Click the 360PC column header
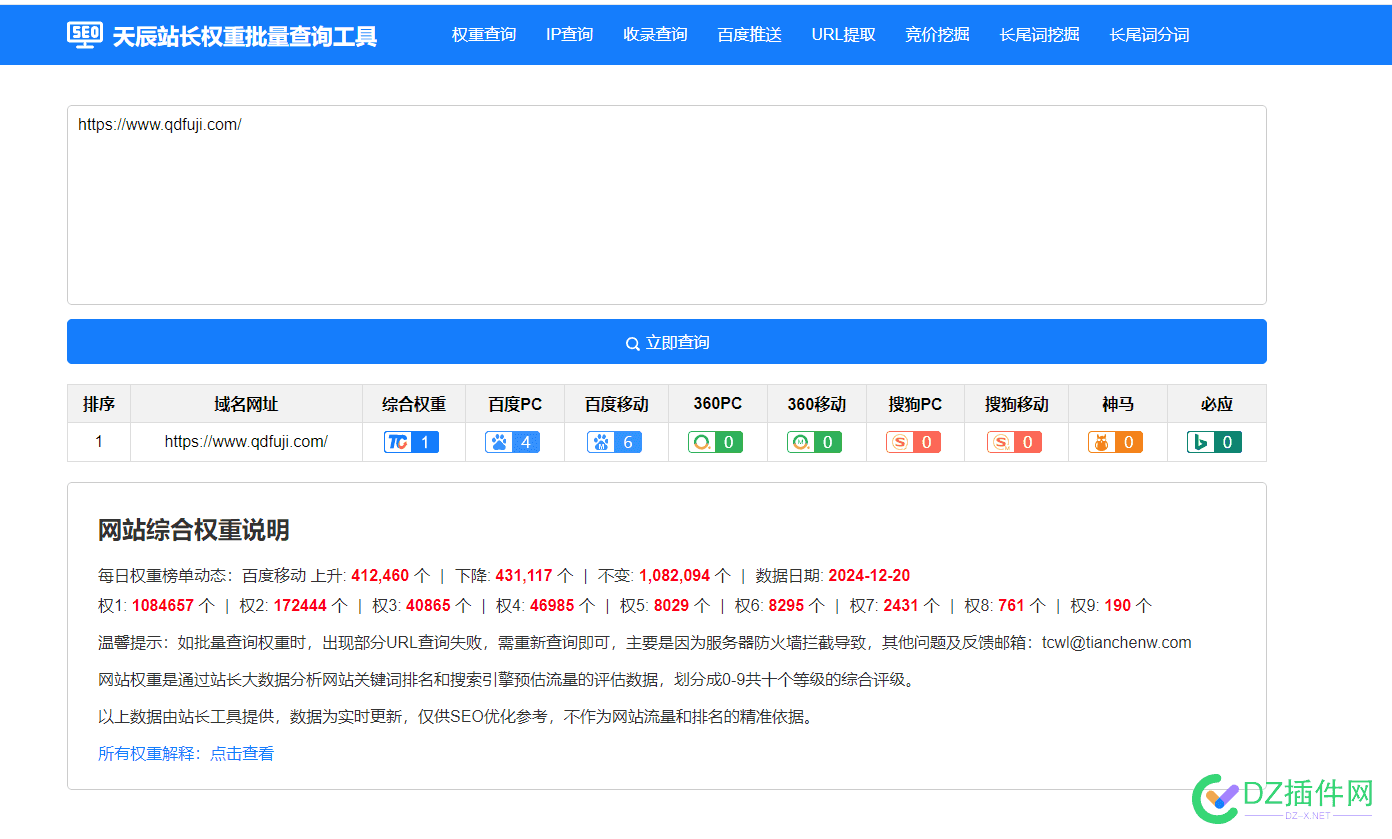This screenshot has height=839, width=1392. [x=718, y=404]
